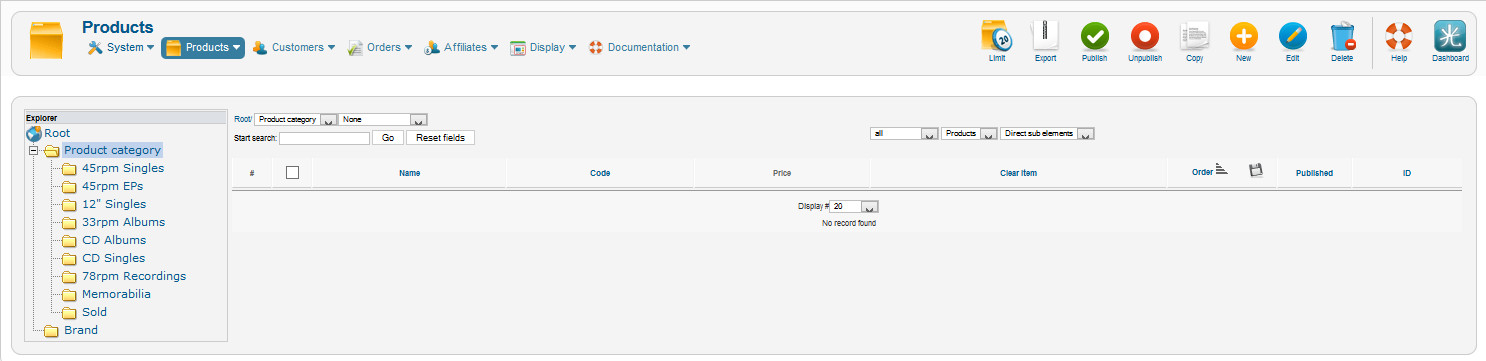Click the green Publish icon

(x=1095, y=37)
